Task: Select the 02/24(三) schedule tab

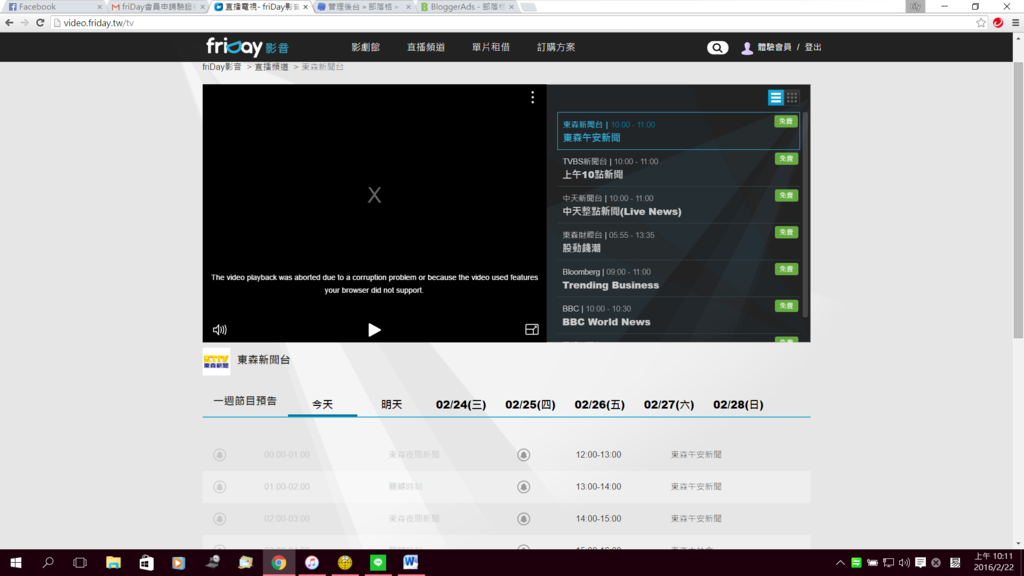Action: point(461,405)
